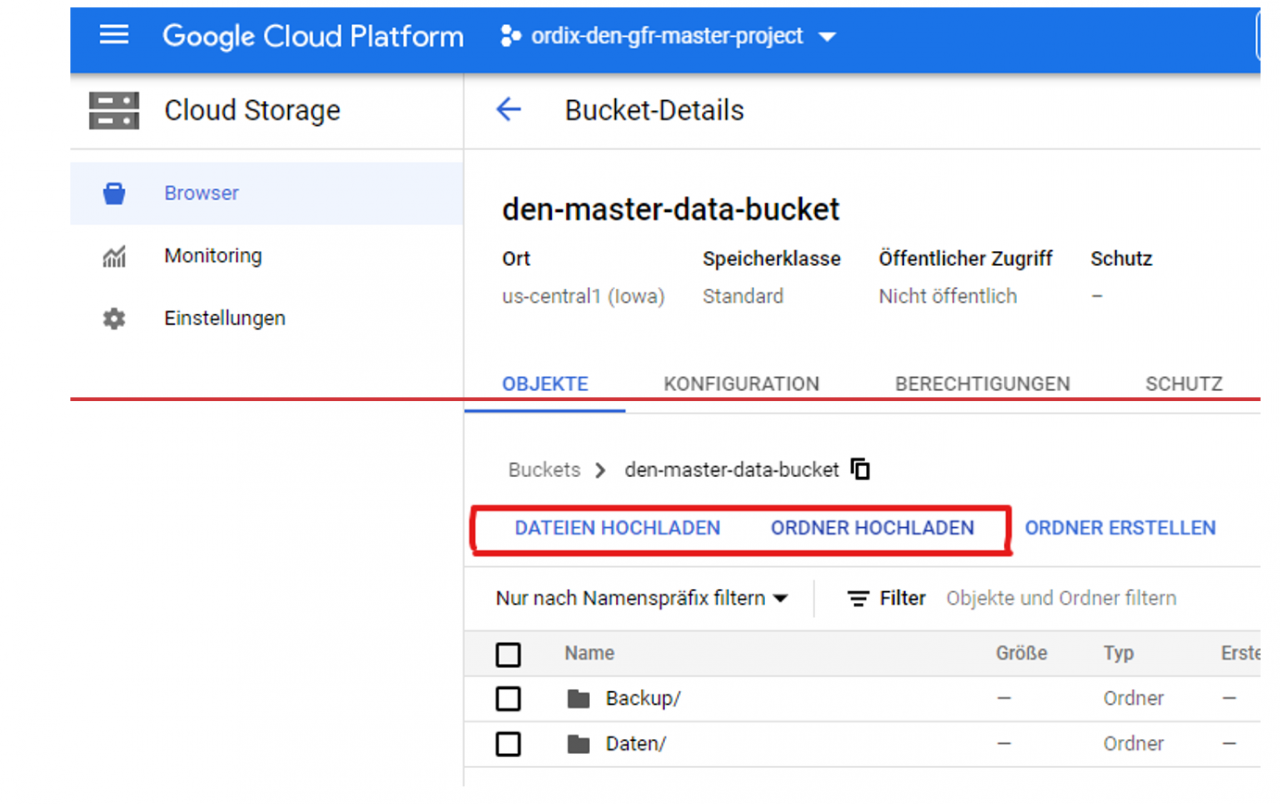Click the Filter lines icon
1280x804 pixels.
858,599
